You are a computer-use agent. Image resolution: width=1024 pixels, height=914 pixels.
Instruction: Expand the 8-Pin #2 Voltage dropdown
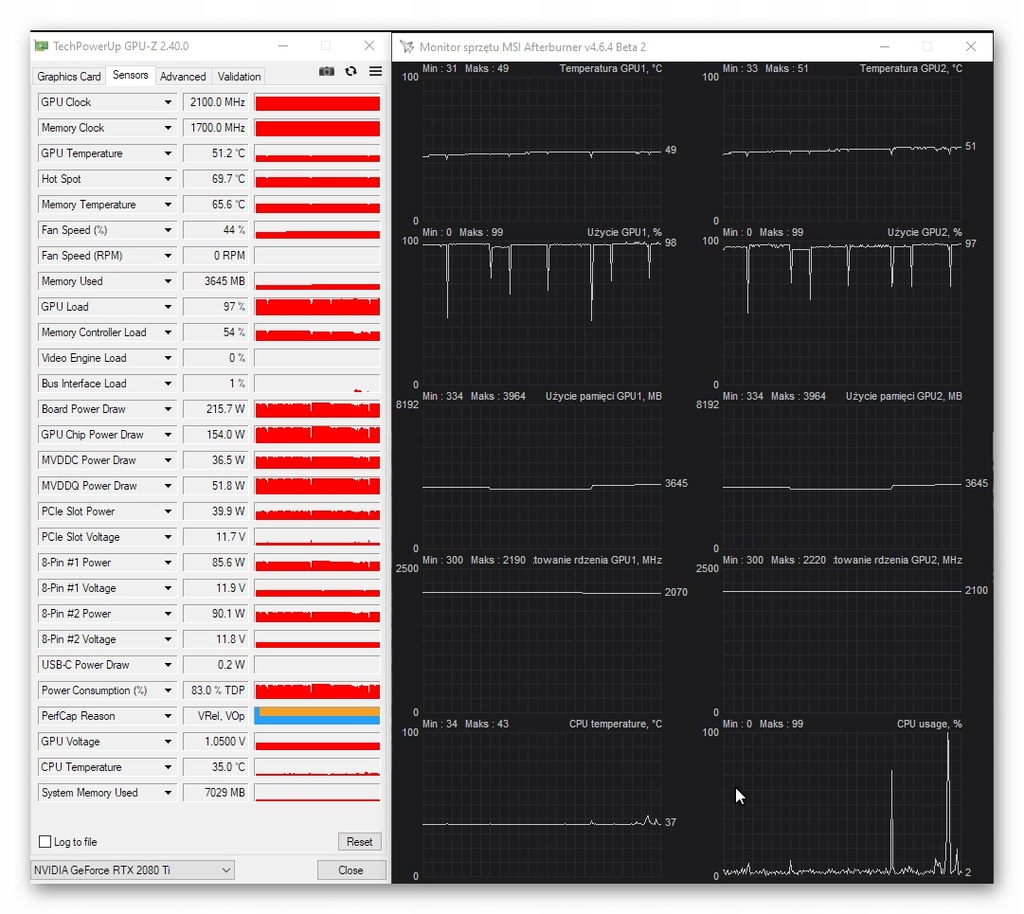(x=168, y=639)
